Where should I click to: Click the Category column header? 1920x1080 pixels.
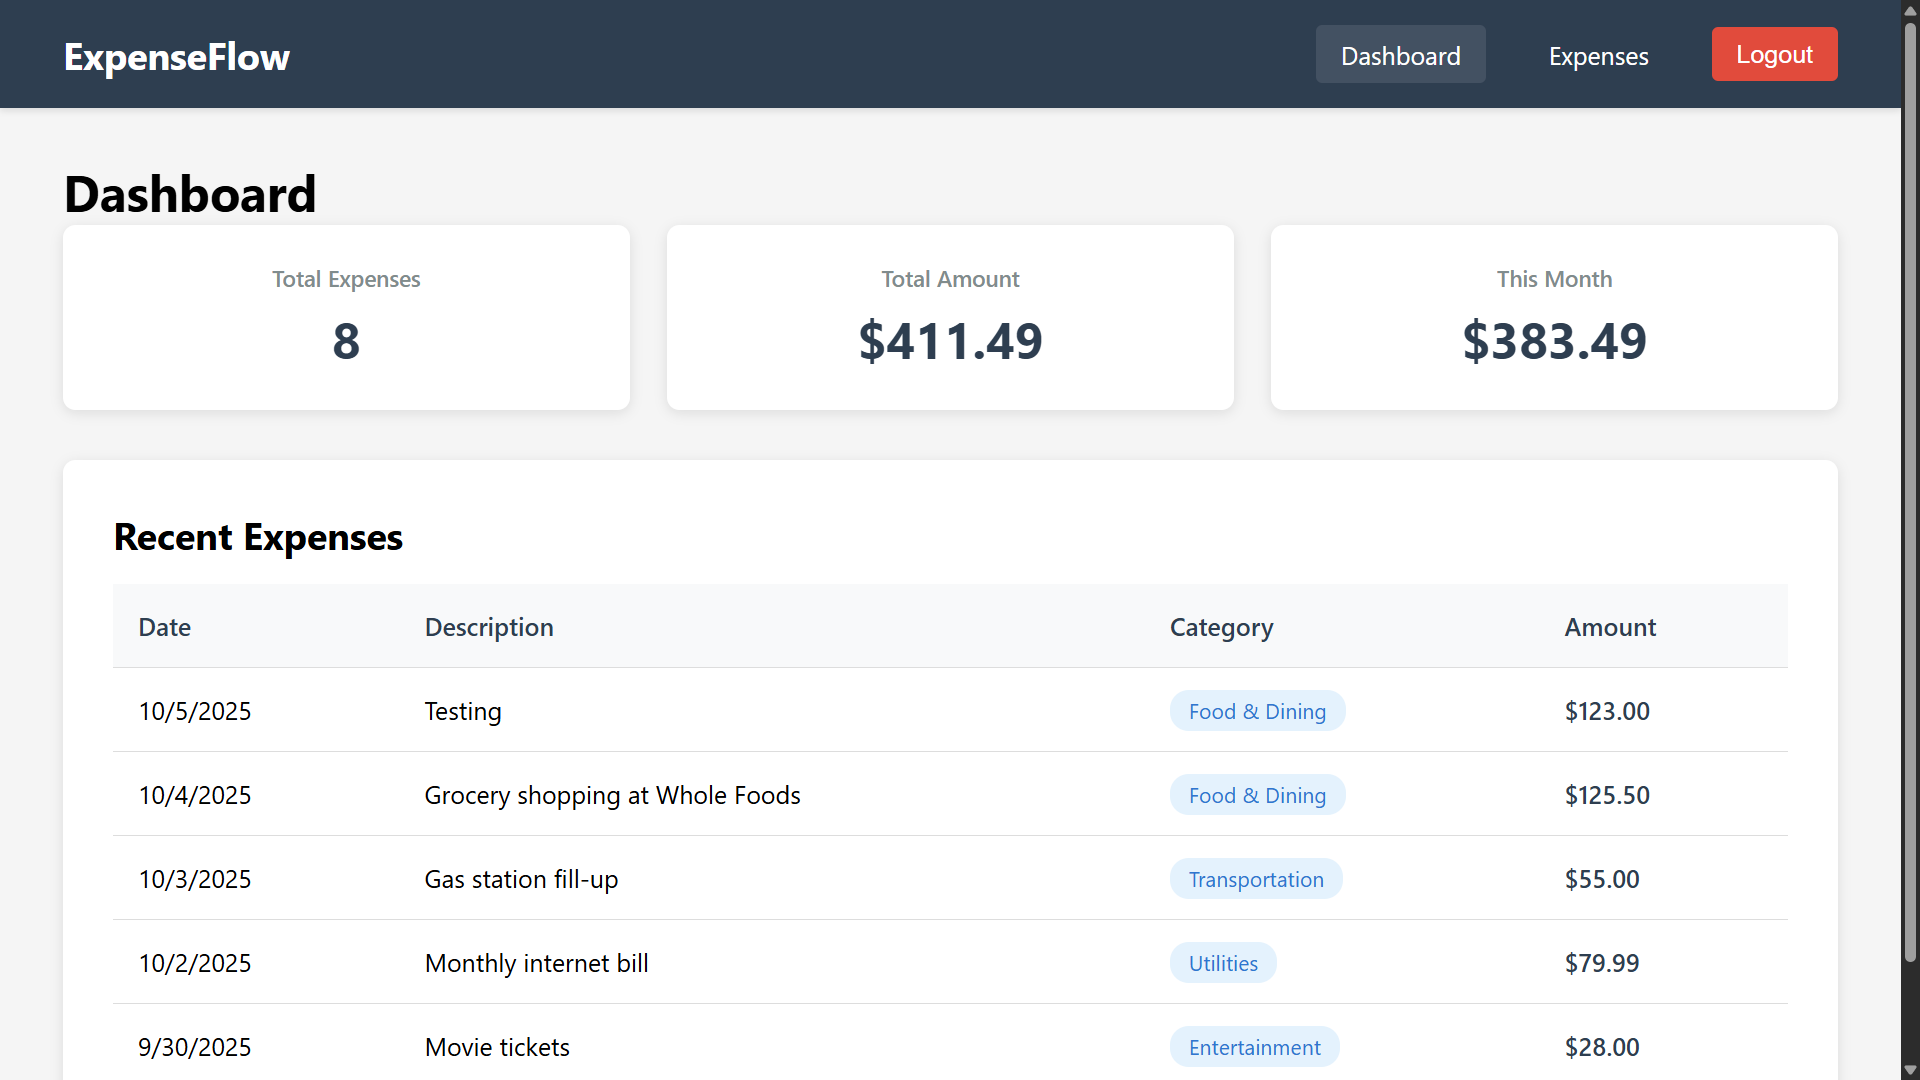pyautogui.click(x=1221, y=627)
